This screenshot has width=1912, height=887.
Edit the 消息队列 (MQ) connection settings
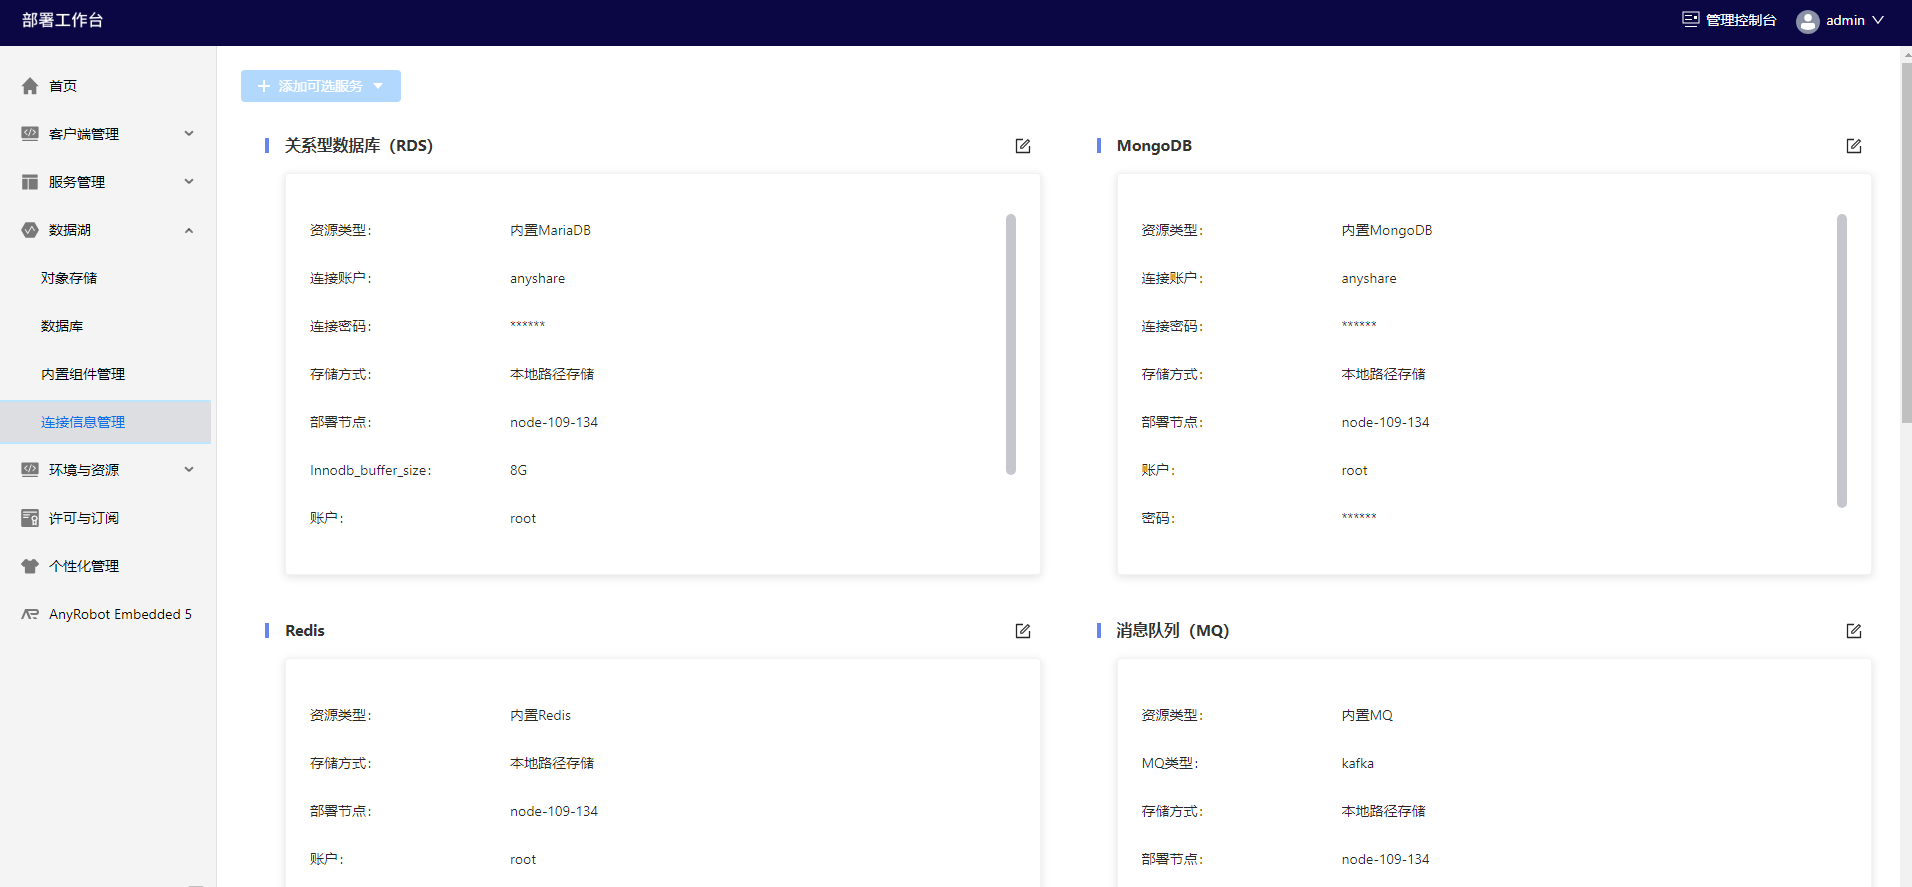click(1854, 631)
